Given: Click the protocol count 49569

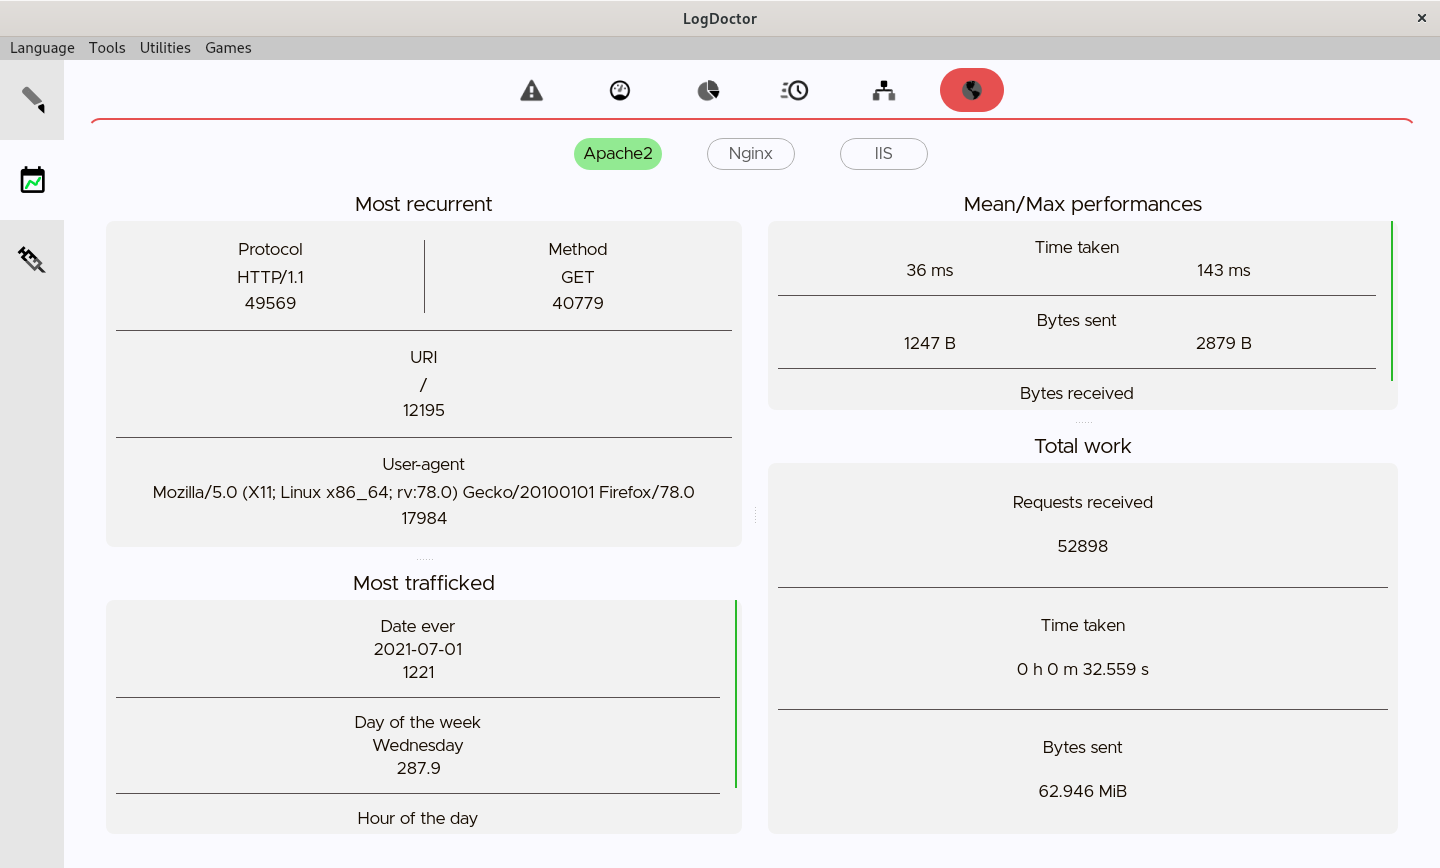Looking at the screenshot, I should (270, 303).
